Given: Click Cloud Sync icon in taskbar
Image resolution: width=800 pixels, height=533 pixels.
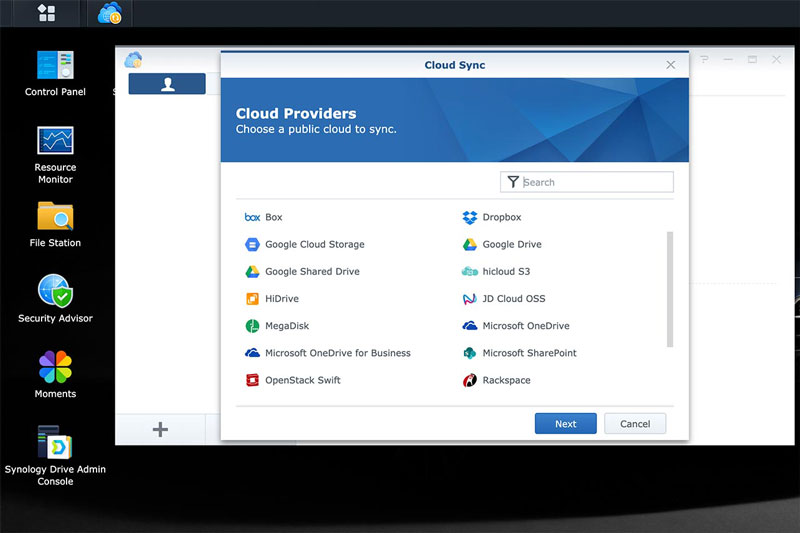Looking at the screenshot, I should tap(110, 13).
